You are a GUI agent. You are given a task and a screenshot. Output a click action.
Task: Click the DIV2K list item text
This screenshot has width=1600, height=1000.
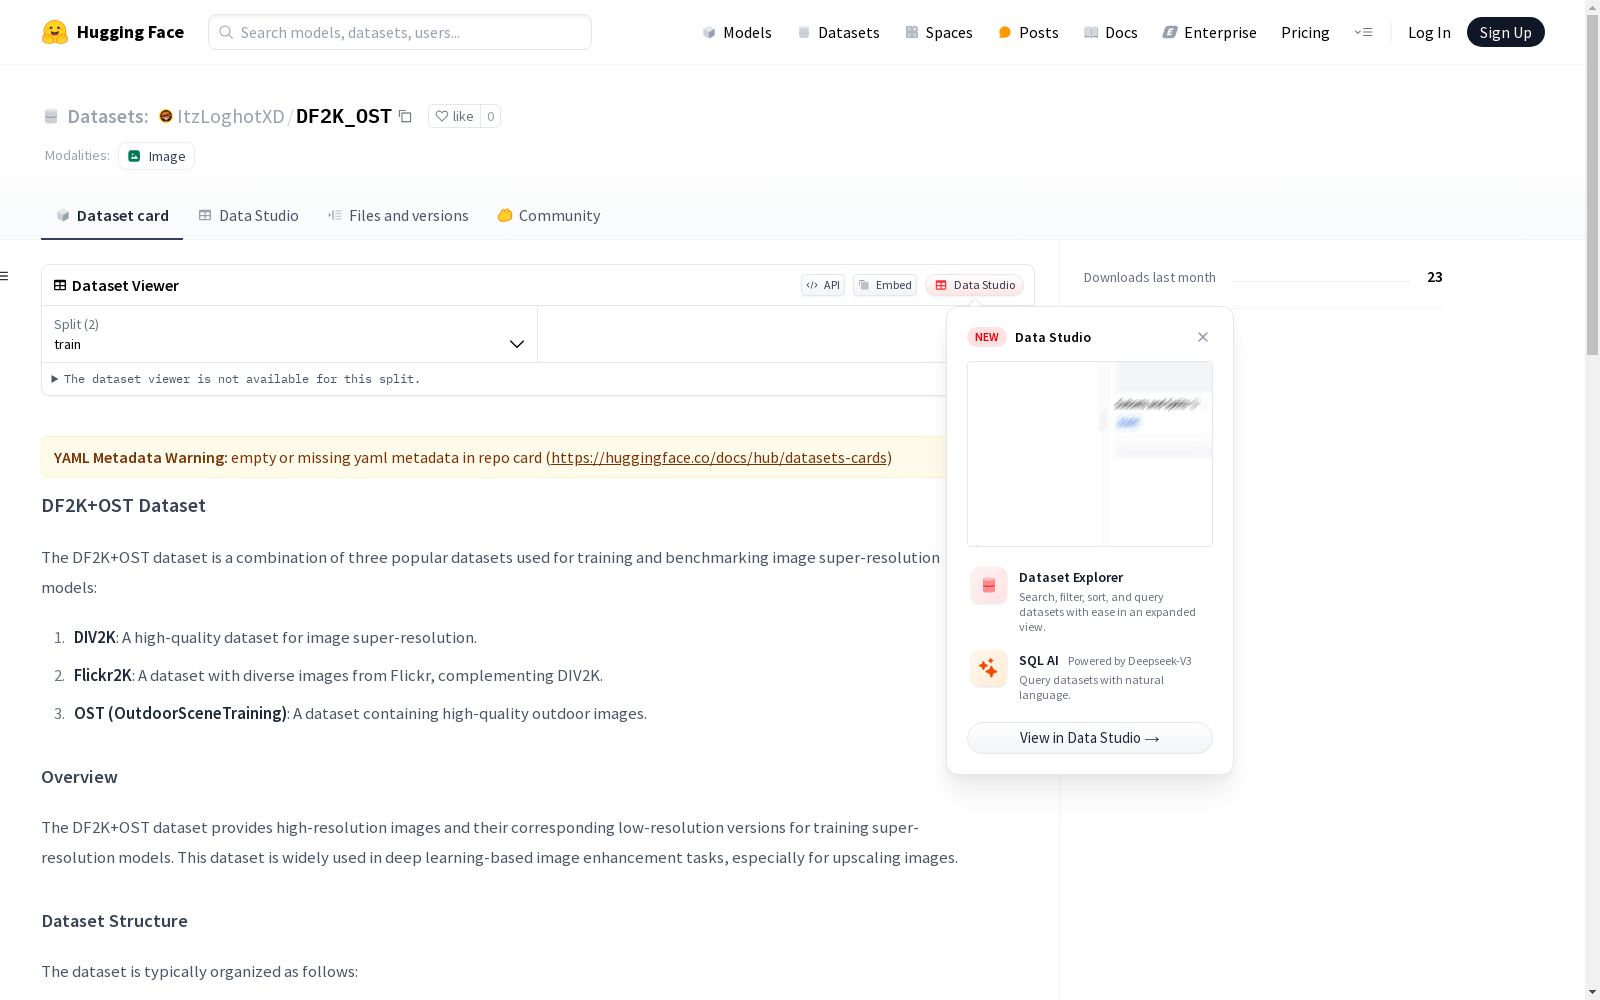point(275,637)
